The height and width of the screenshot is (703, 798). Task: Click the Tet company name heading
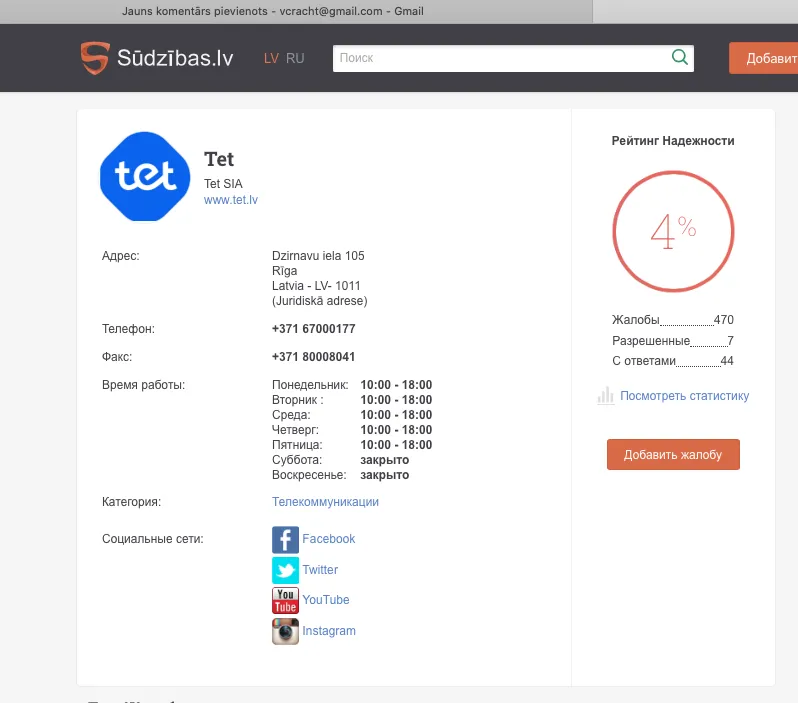click(219, 159)
